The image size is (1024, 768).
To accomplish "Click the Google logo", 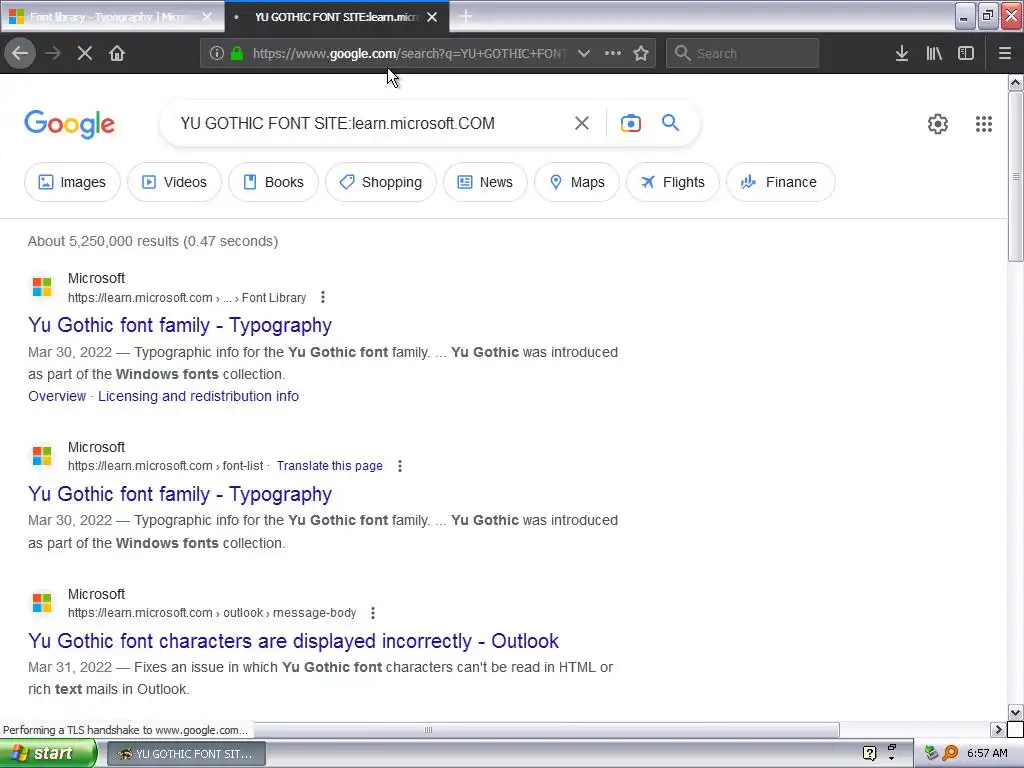I will pyautogui.click(x=69, y=124).
